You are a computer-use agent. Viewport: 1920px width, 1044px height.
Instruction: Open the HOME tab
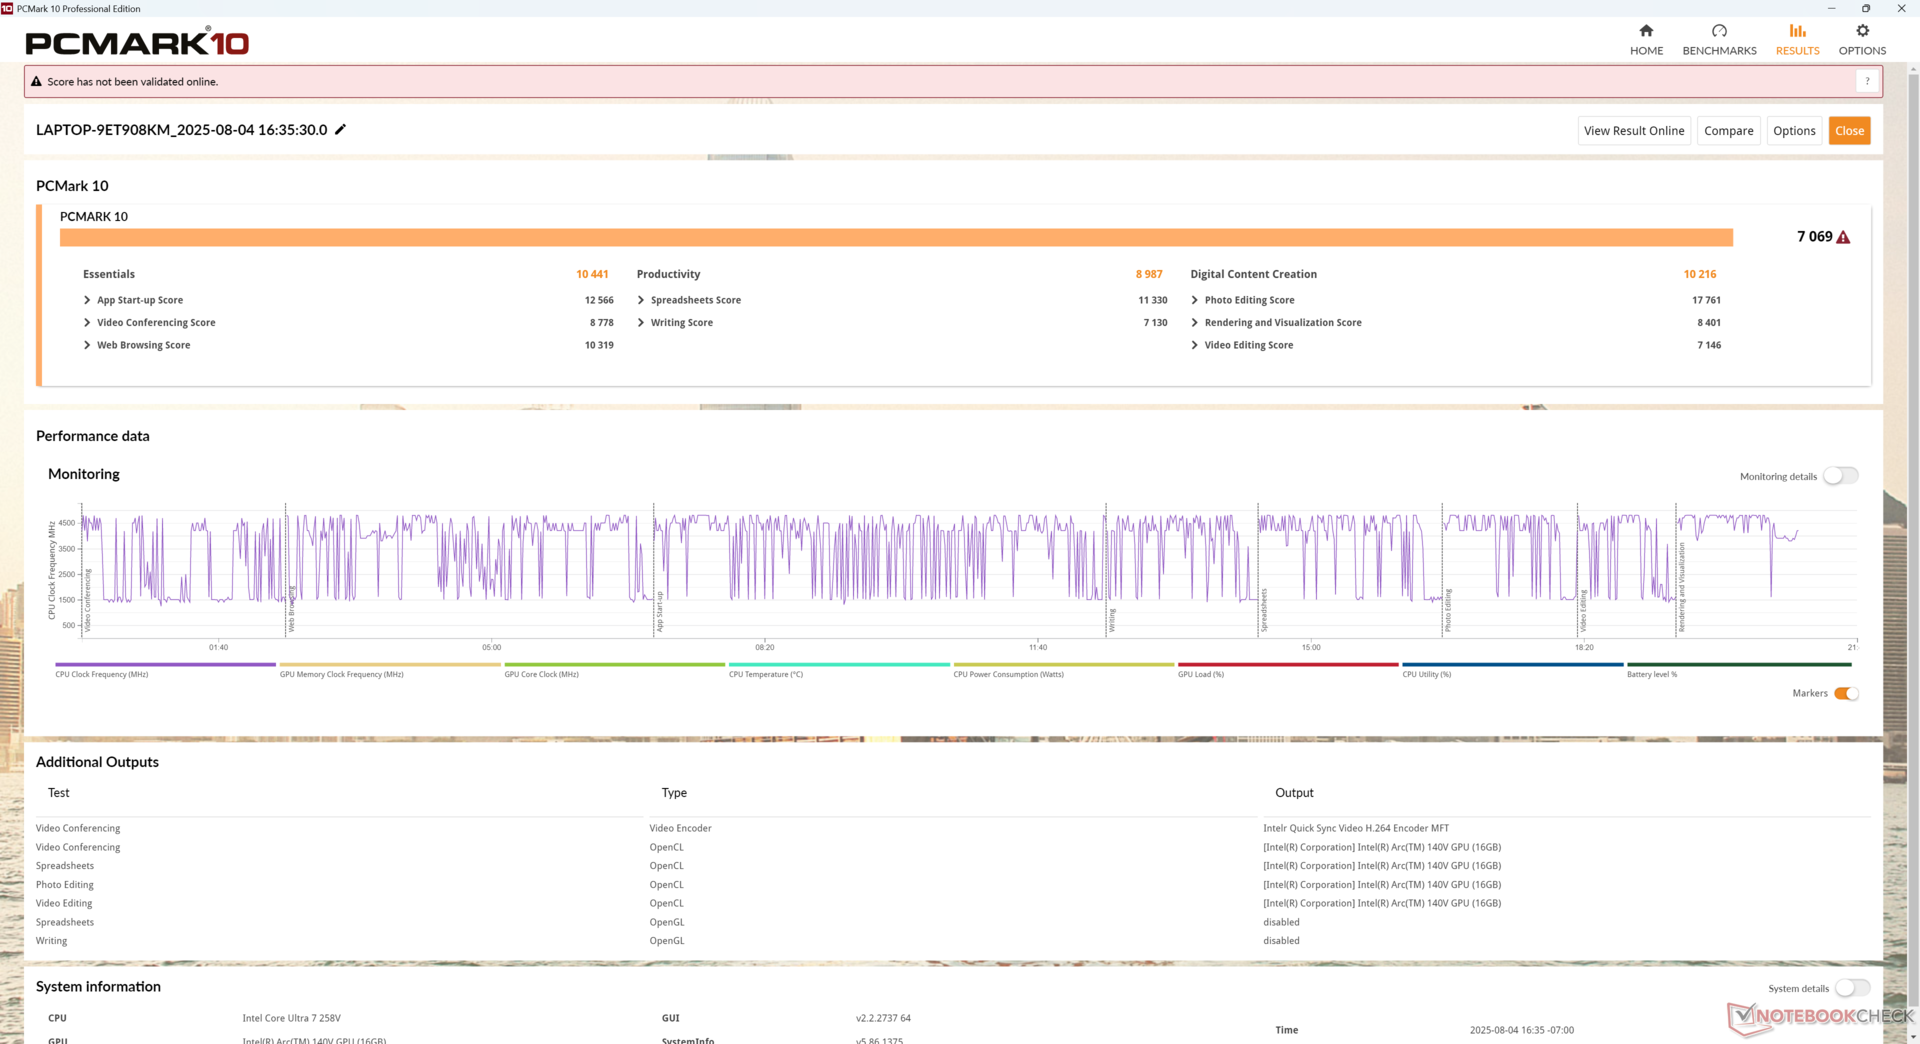click(1646, 40)
